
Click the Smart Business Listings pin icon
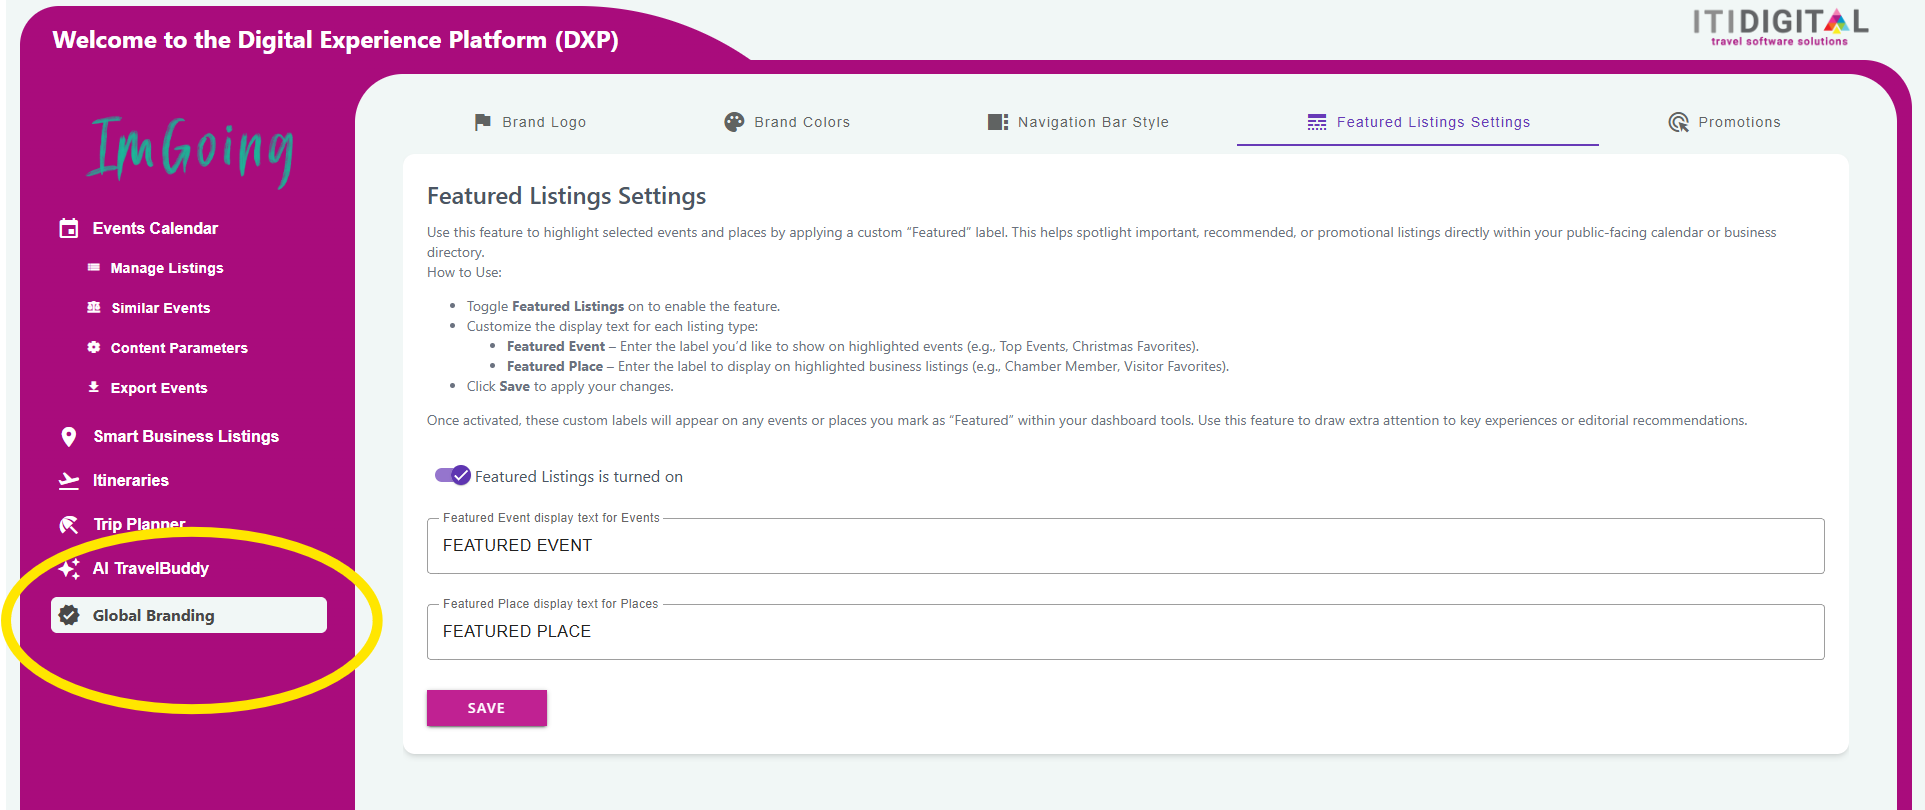point(69,437)
